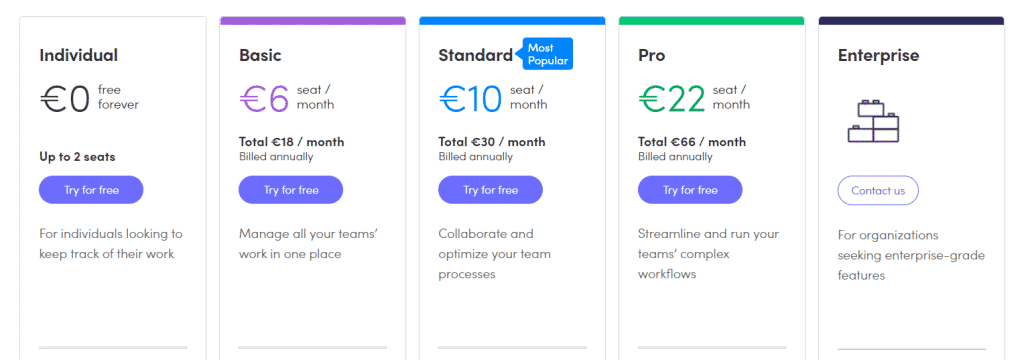Image resolution: width=1024 pixels, height=360 pixels.
Task: Click the green bar atop Pro card
Action: (x=712, y=21)
